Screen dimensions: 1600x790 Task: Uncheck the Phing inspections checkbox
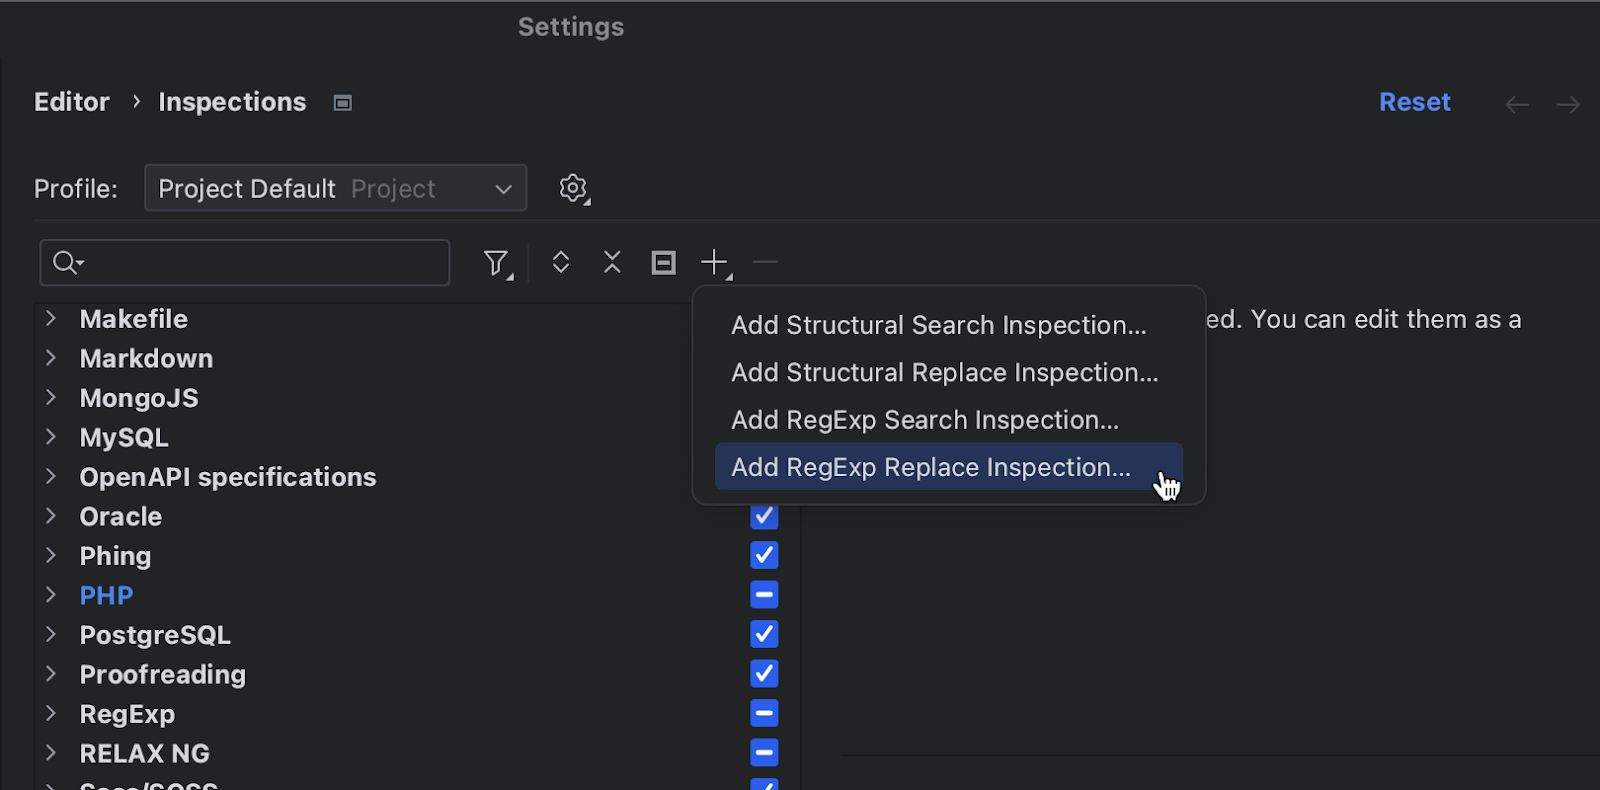pos(764,555)
